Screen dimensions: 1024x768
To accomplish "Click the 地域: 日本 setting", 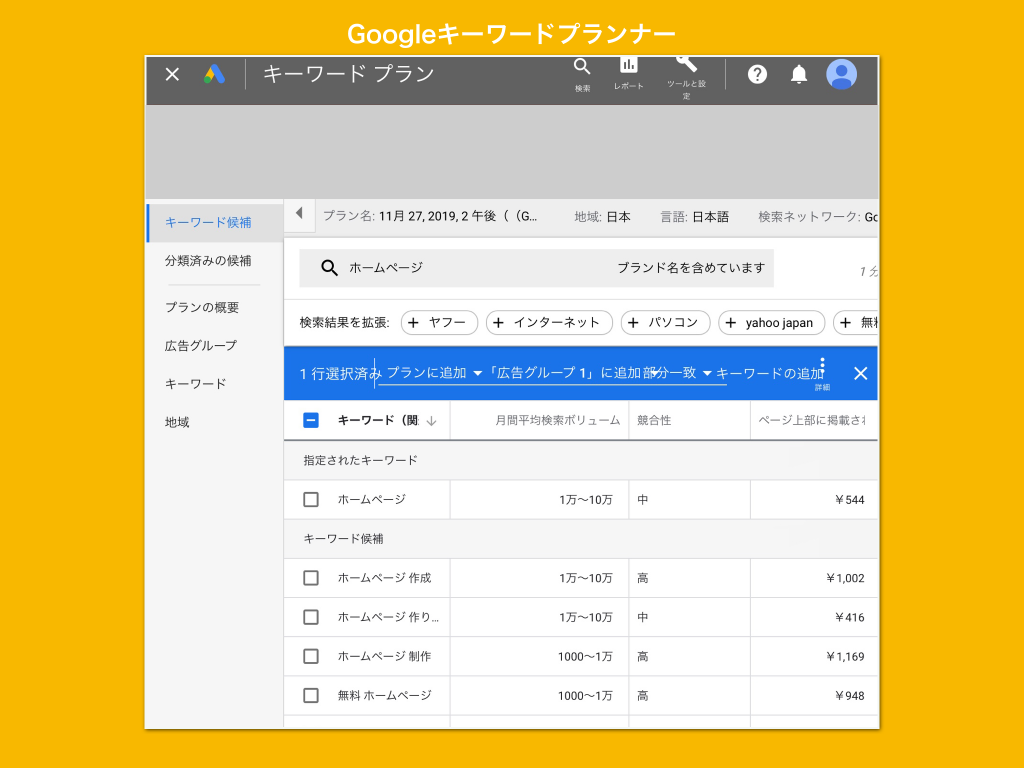I will (602, 217).
